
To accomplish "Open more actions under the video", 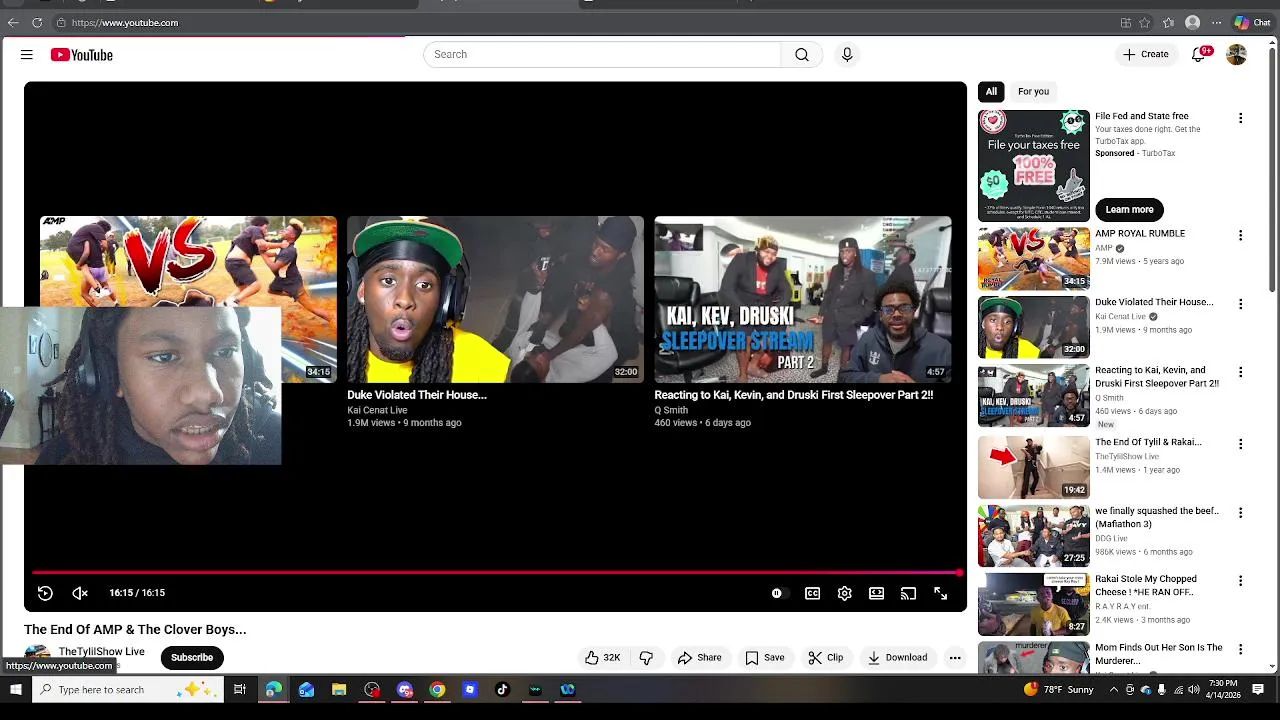I will pyautogui.click(x=955, y=658).
